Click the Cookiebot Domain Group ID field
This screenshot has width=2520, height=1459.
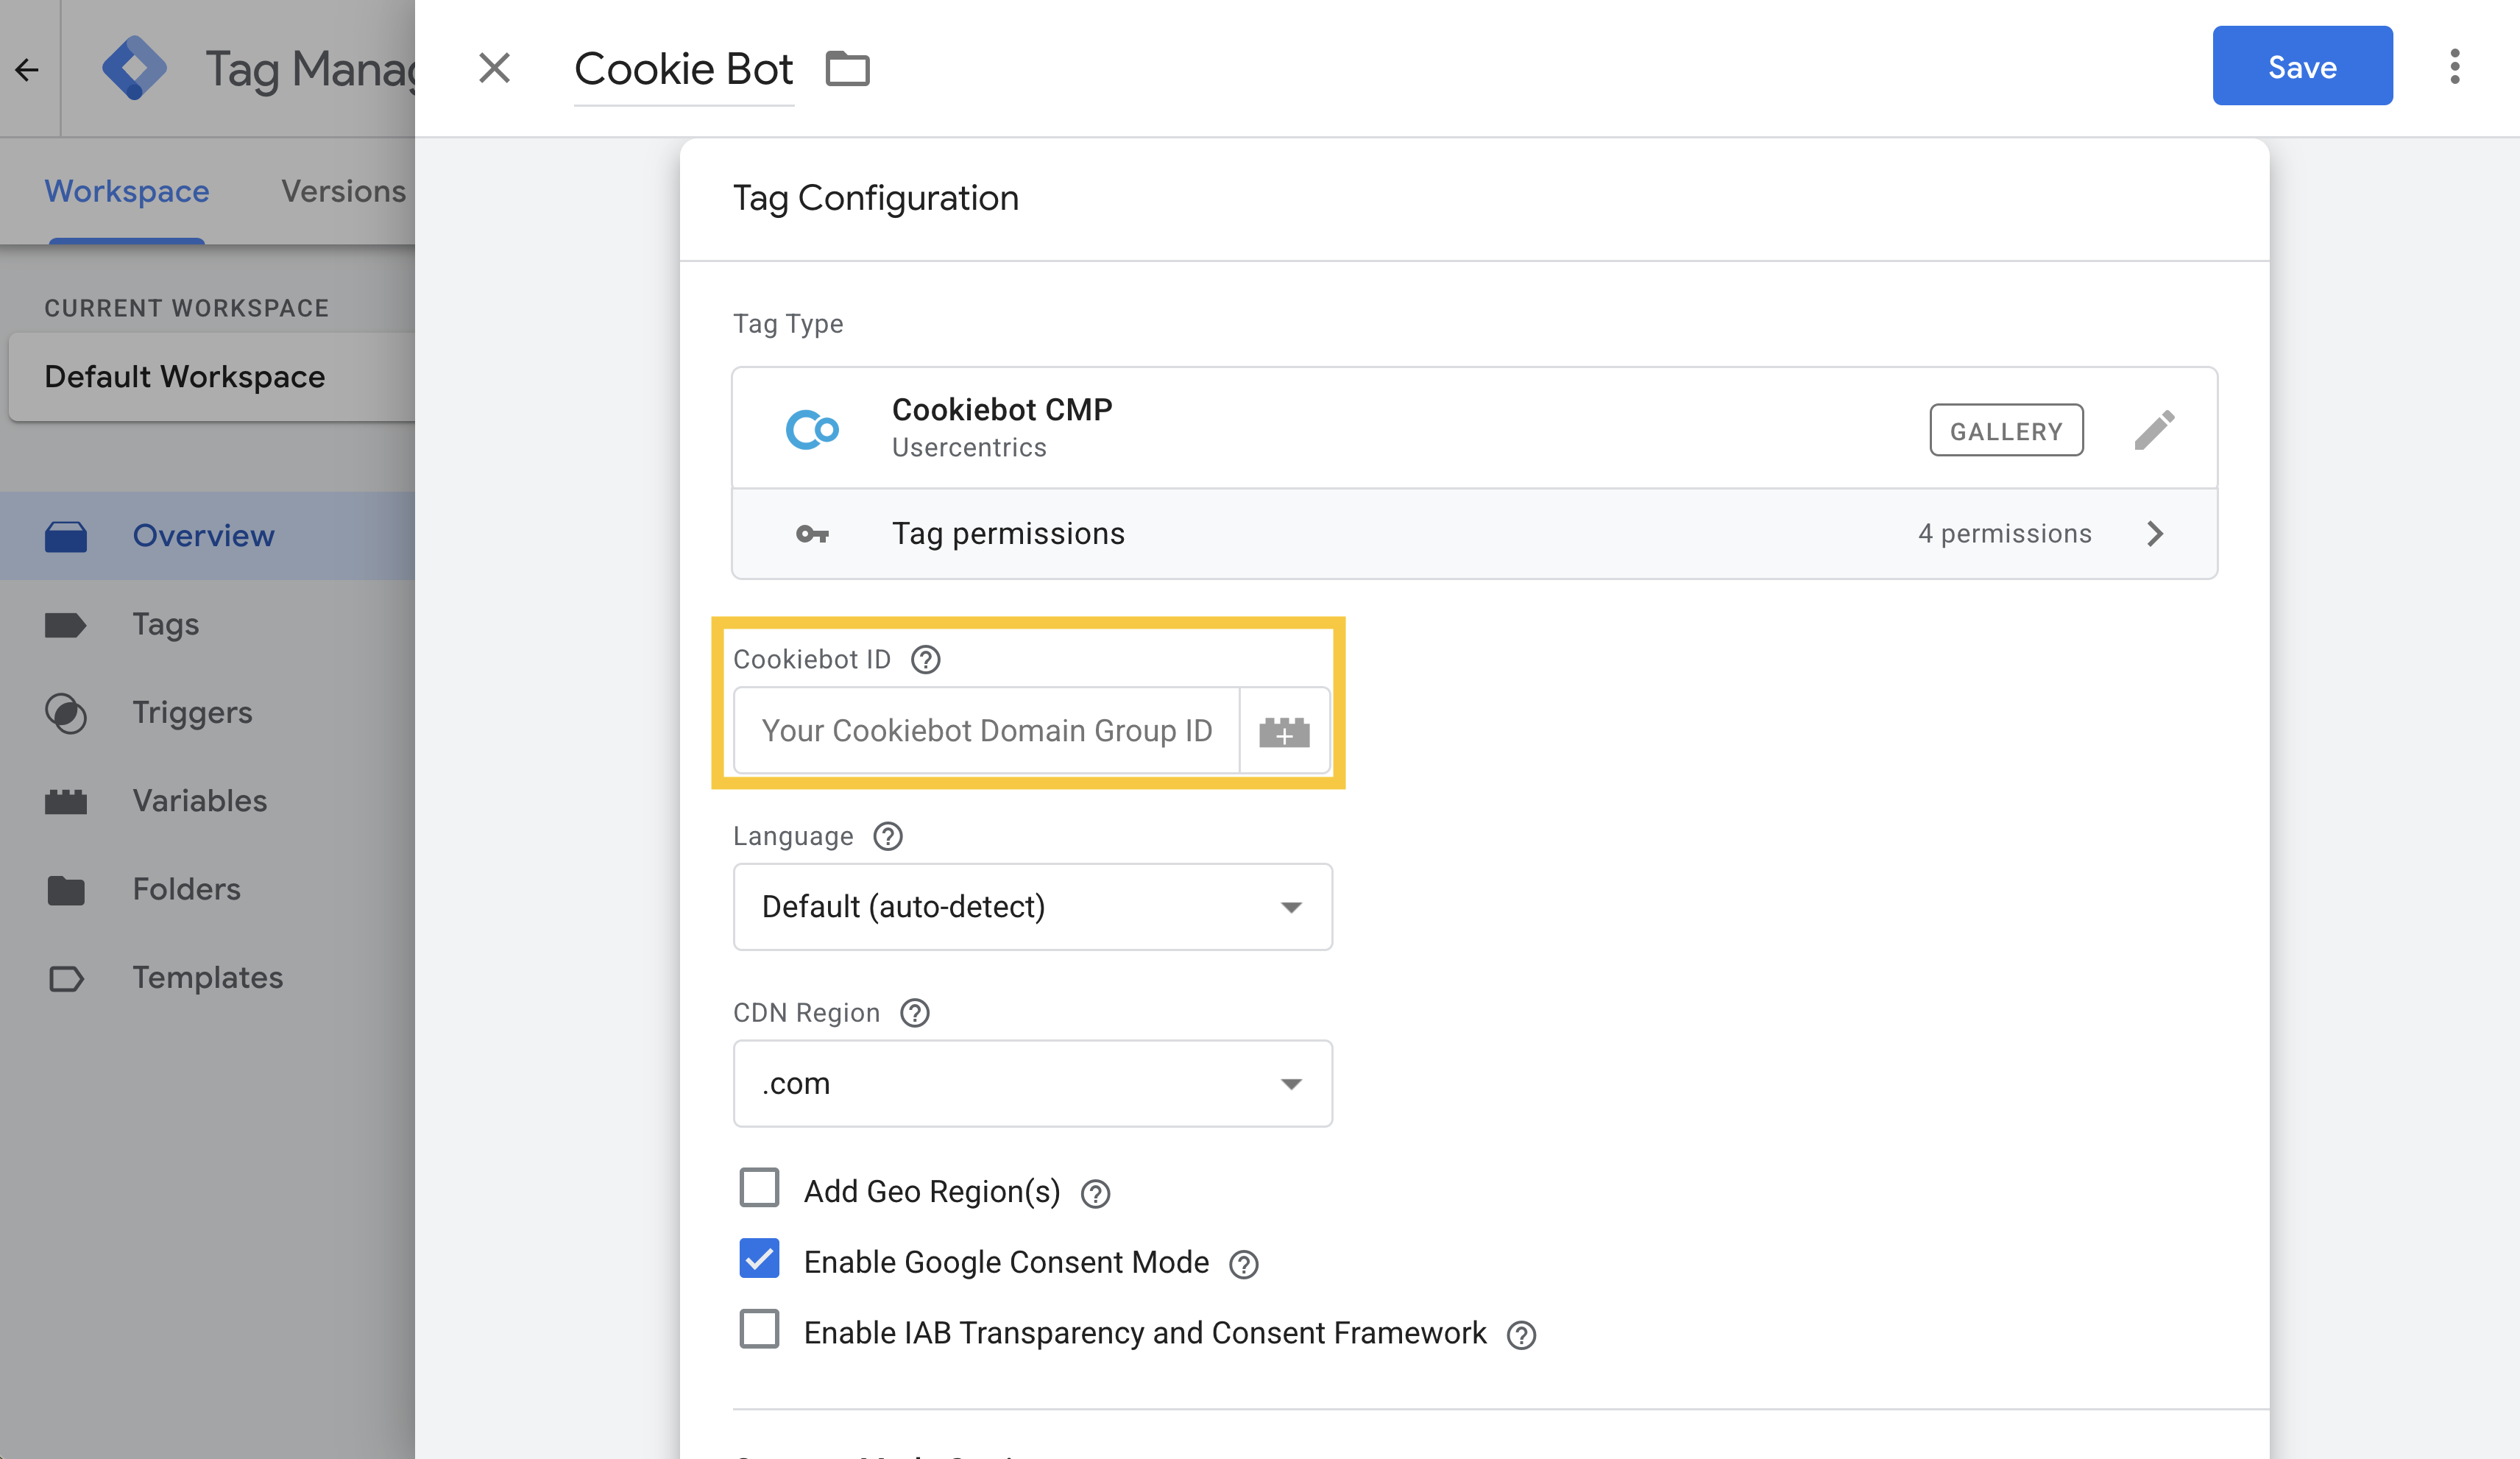click(986, 730)
